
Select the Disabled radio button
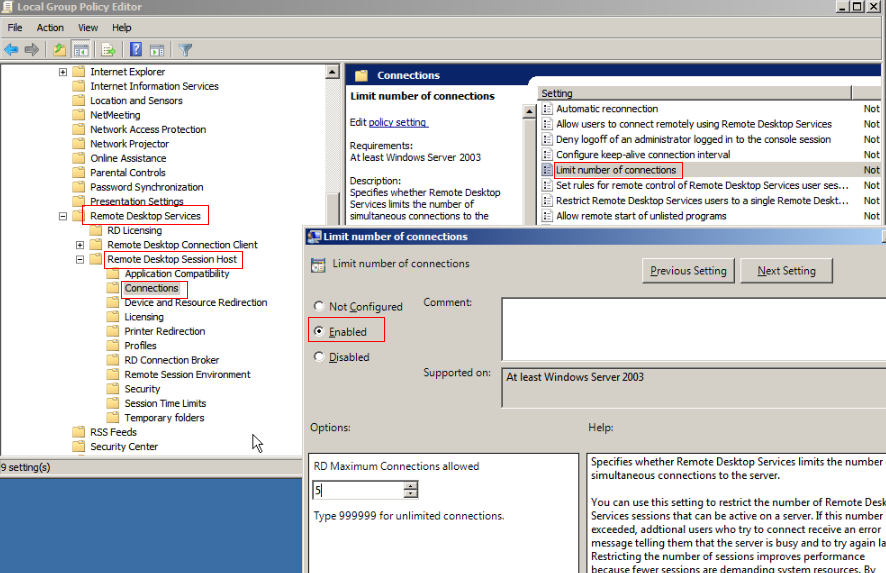pyautogui.click(x=319, y=357)
